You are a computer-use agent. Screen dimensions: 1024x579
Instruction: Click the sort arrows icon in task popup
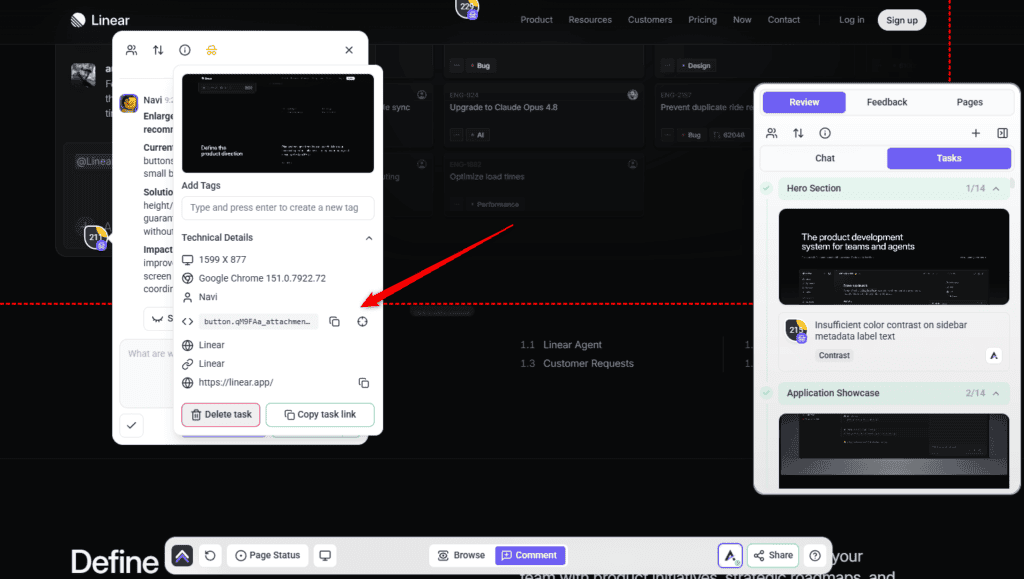158,50
